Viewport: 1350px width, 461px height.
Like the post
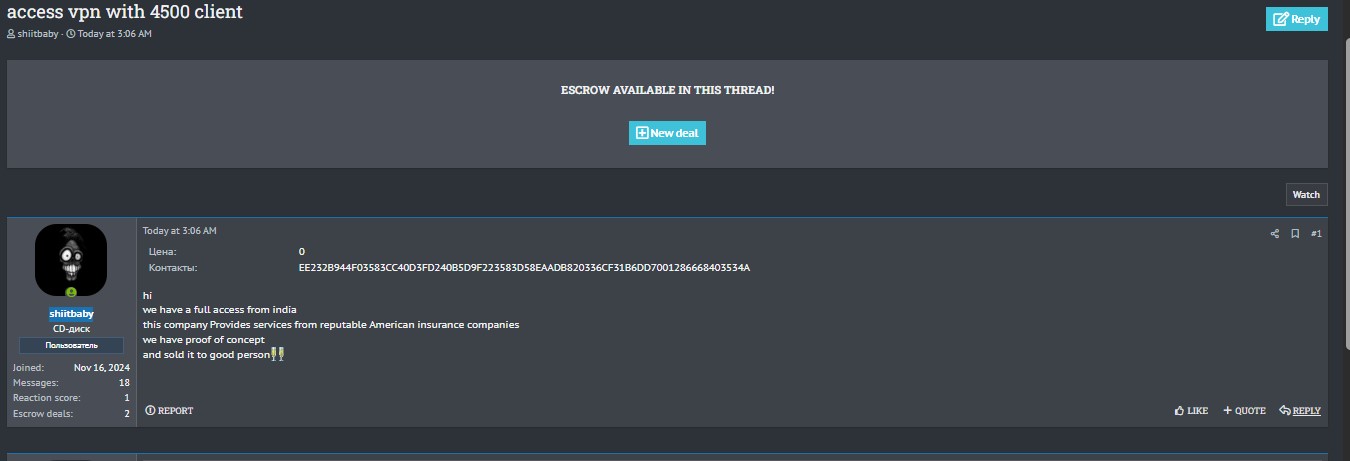(x=1191, y=411)
